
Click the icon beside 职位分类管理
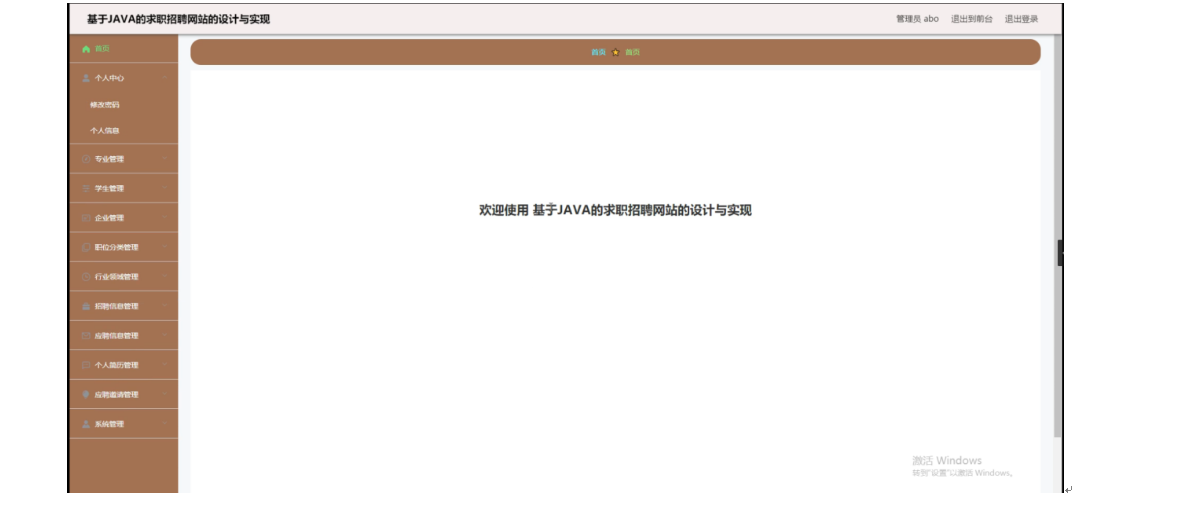pos(86,247)
